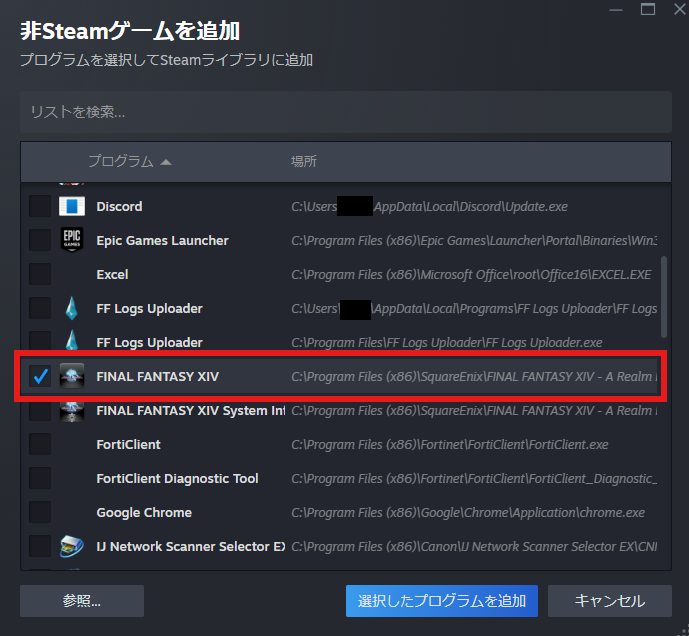Check the FortiClient Diagnostic Tool box

point(40,478)
